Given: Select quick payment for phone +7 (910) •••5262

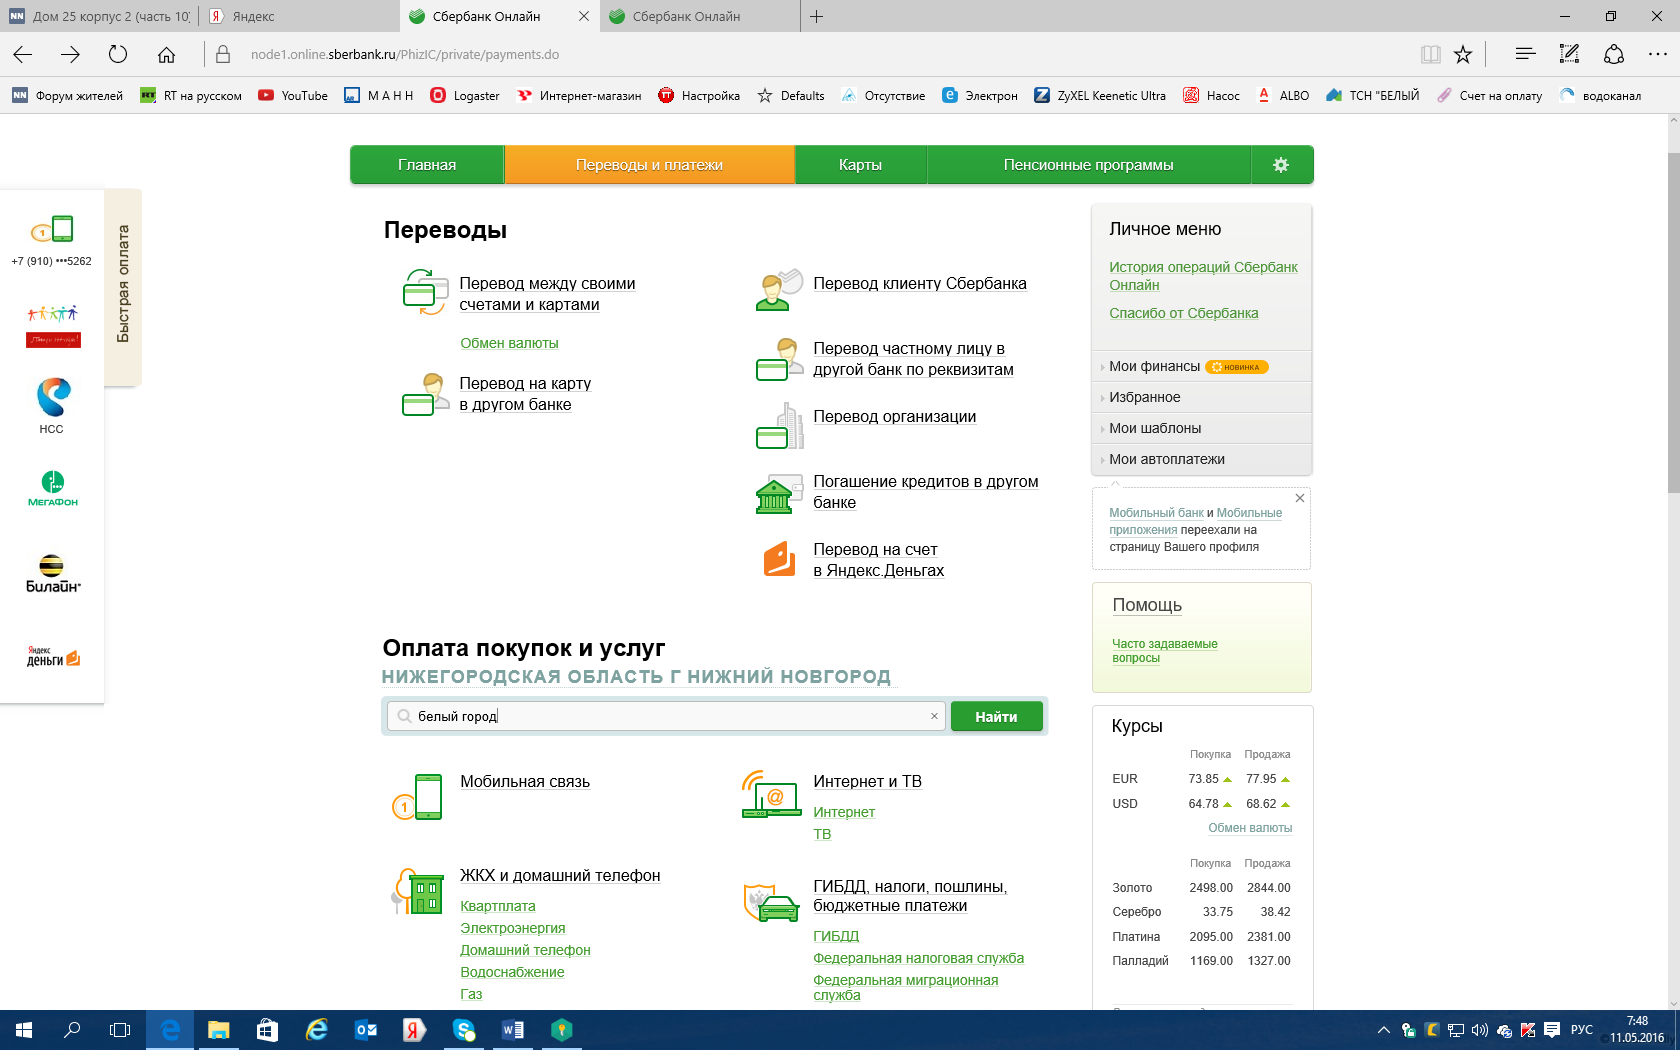Looking at the screenshot, I should point(52,241).
